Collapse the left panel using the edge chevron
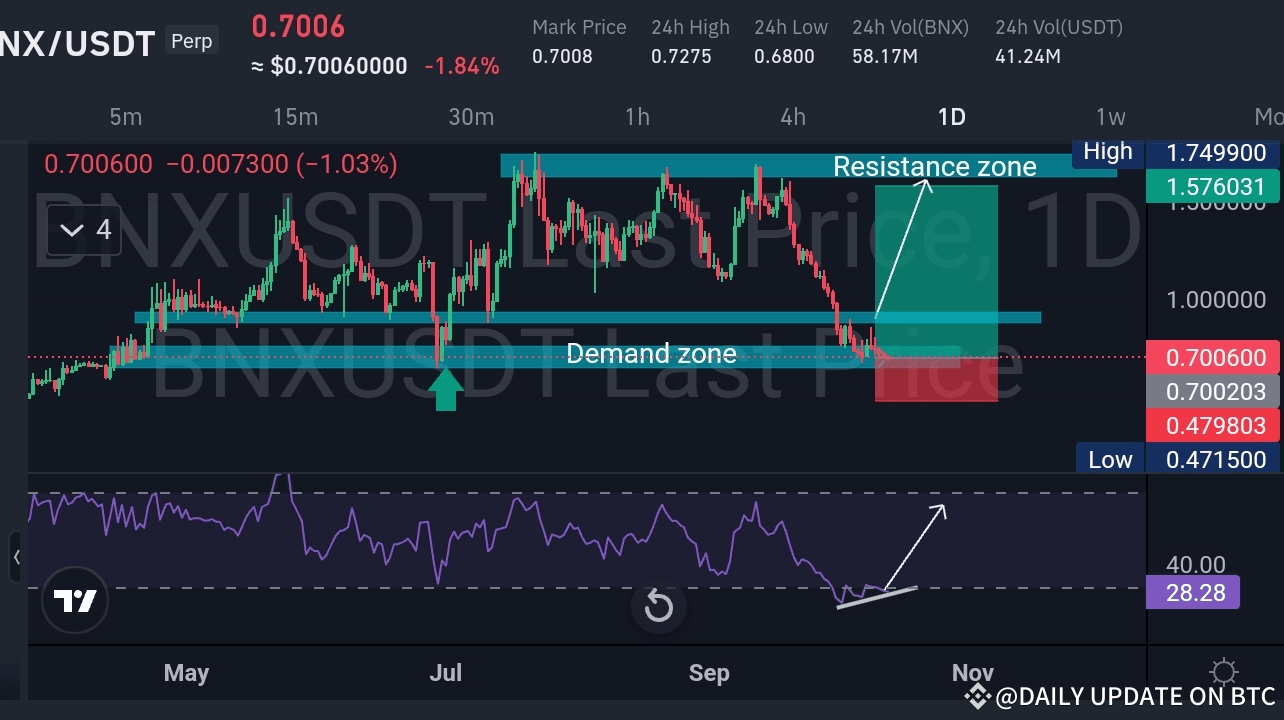The width and height of the screenshot is (1284, 720). click(x=19, y=558)
